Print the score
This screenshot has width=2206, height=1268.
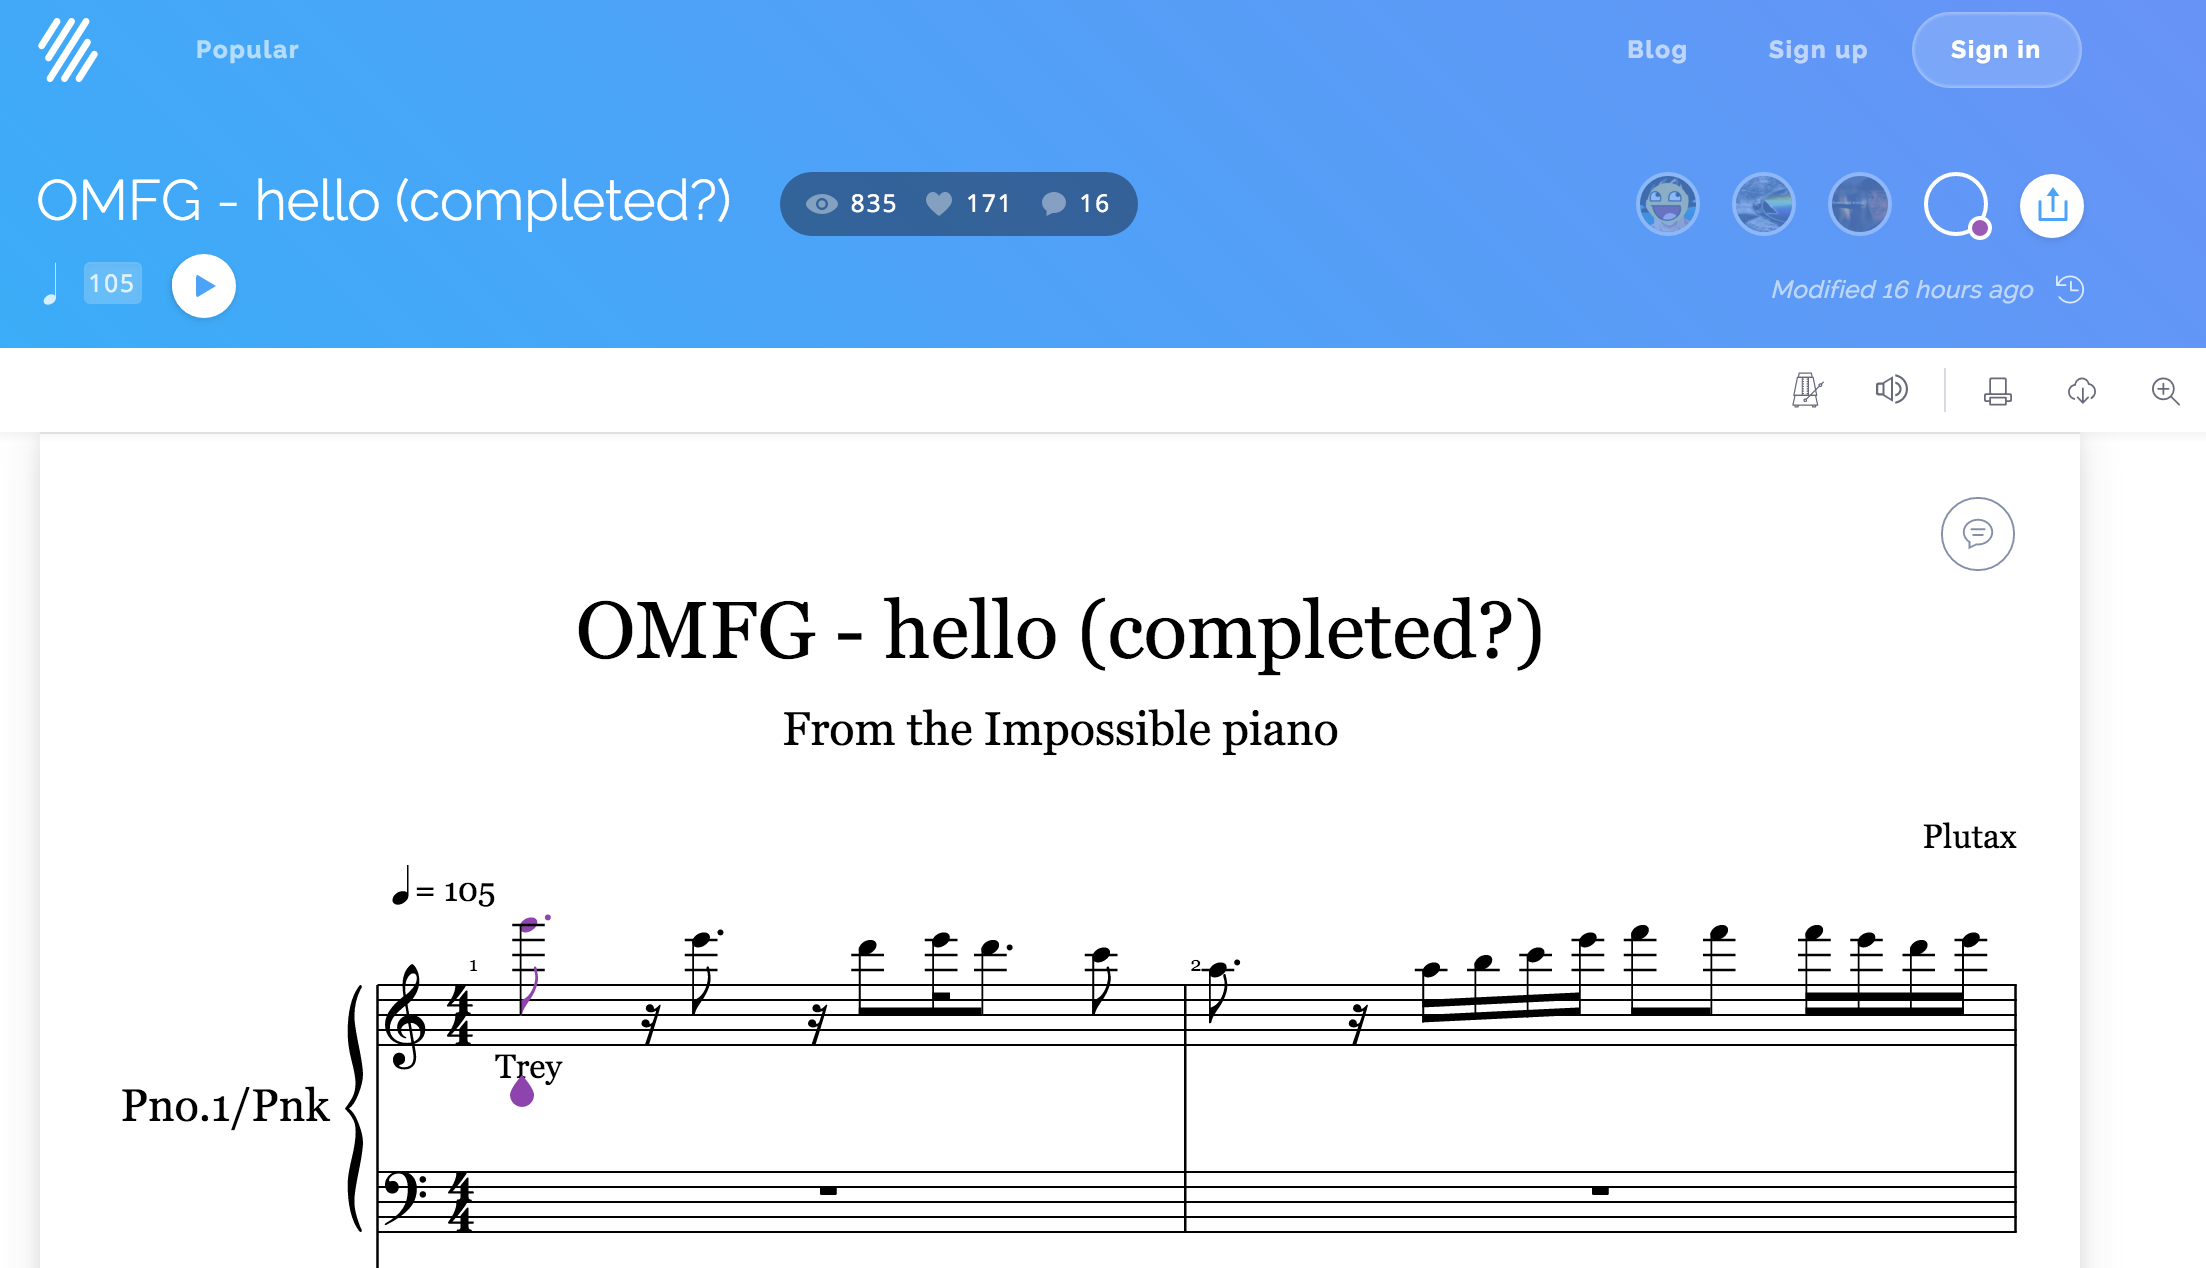pyautogui.click(x=1998, y=391)
